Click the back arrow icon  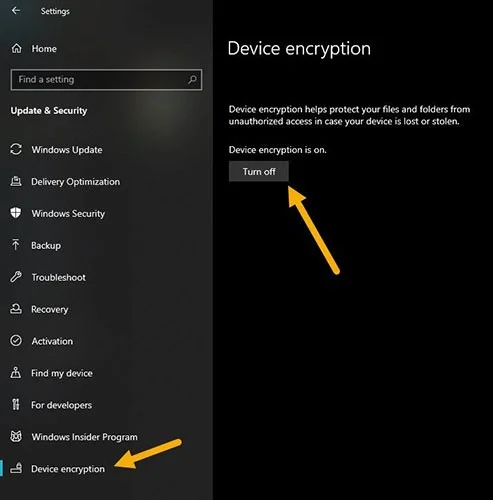tap(16, 11)
